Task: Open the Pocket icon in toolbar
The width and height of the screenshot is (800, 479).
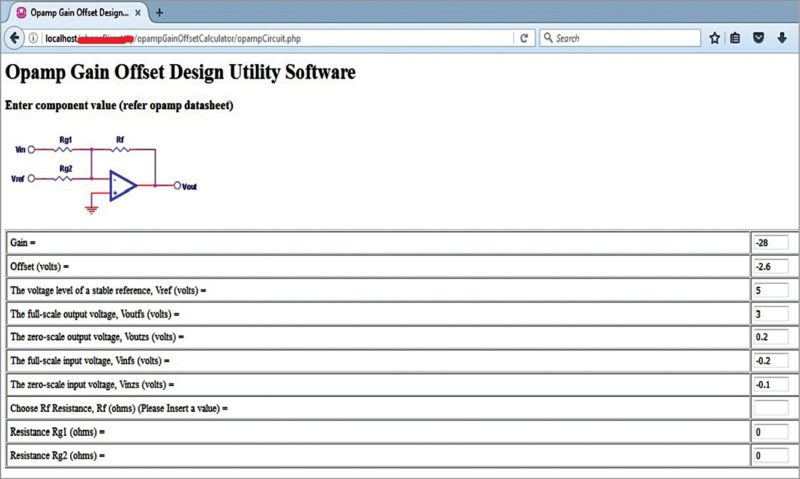Action: click(x=759, y=38)
